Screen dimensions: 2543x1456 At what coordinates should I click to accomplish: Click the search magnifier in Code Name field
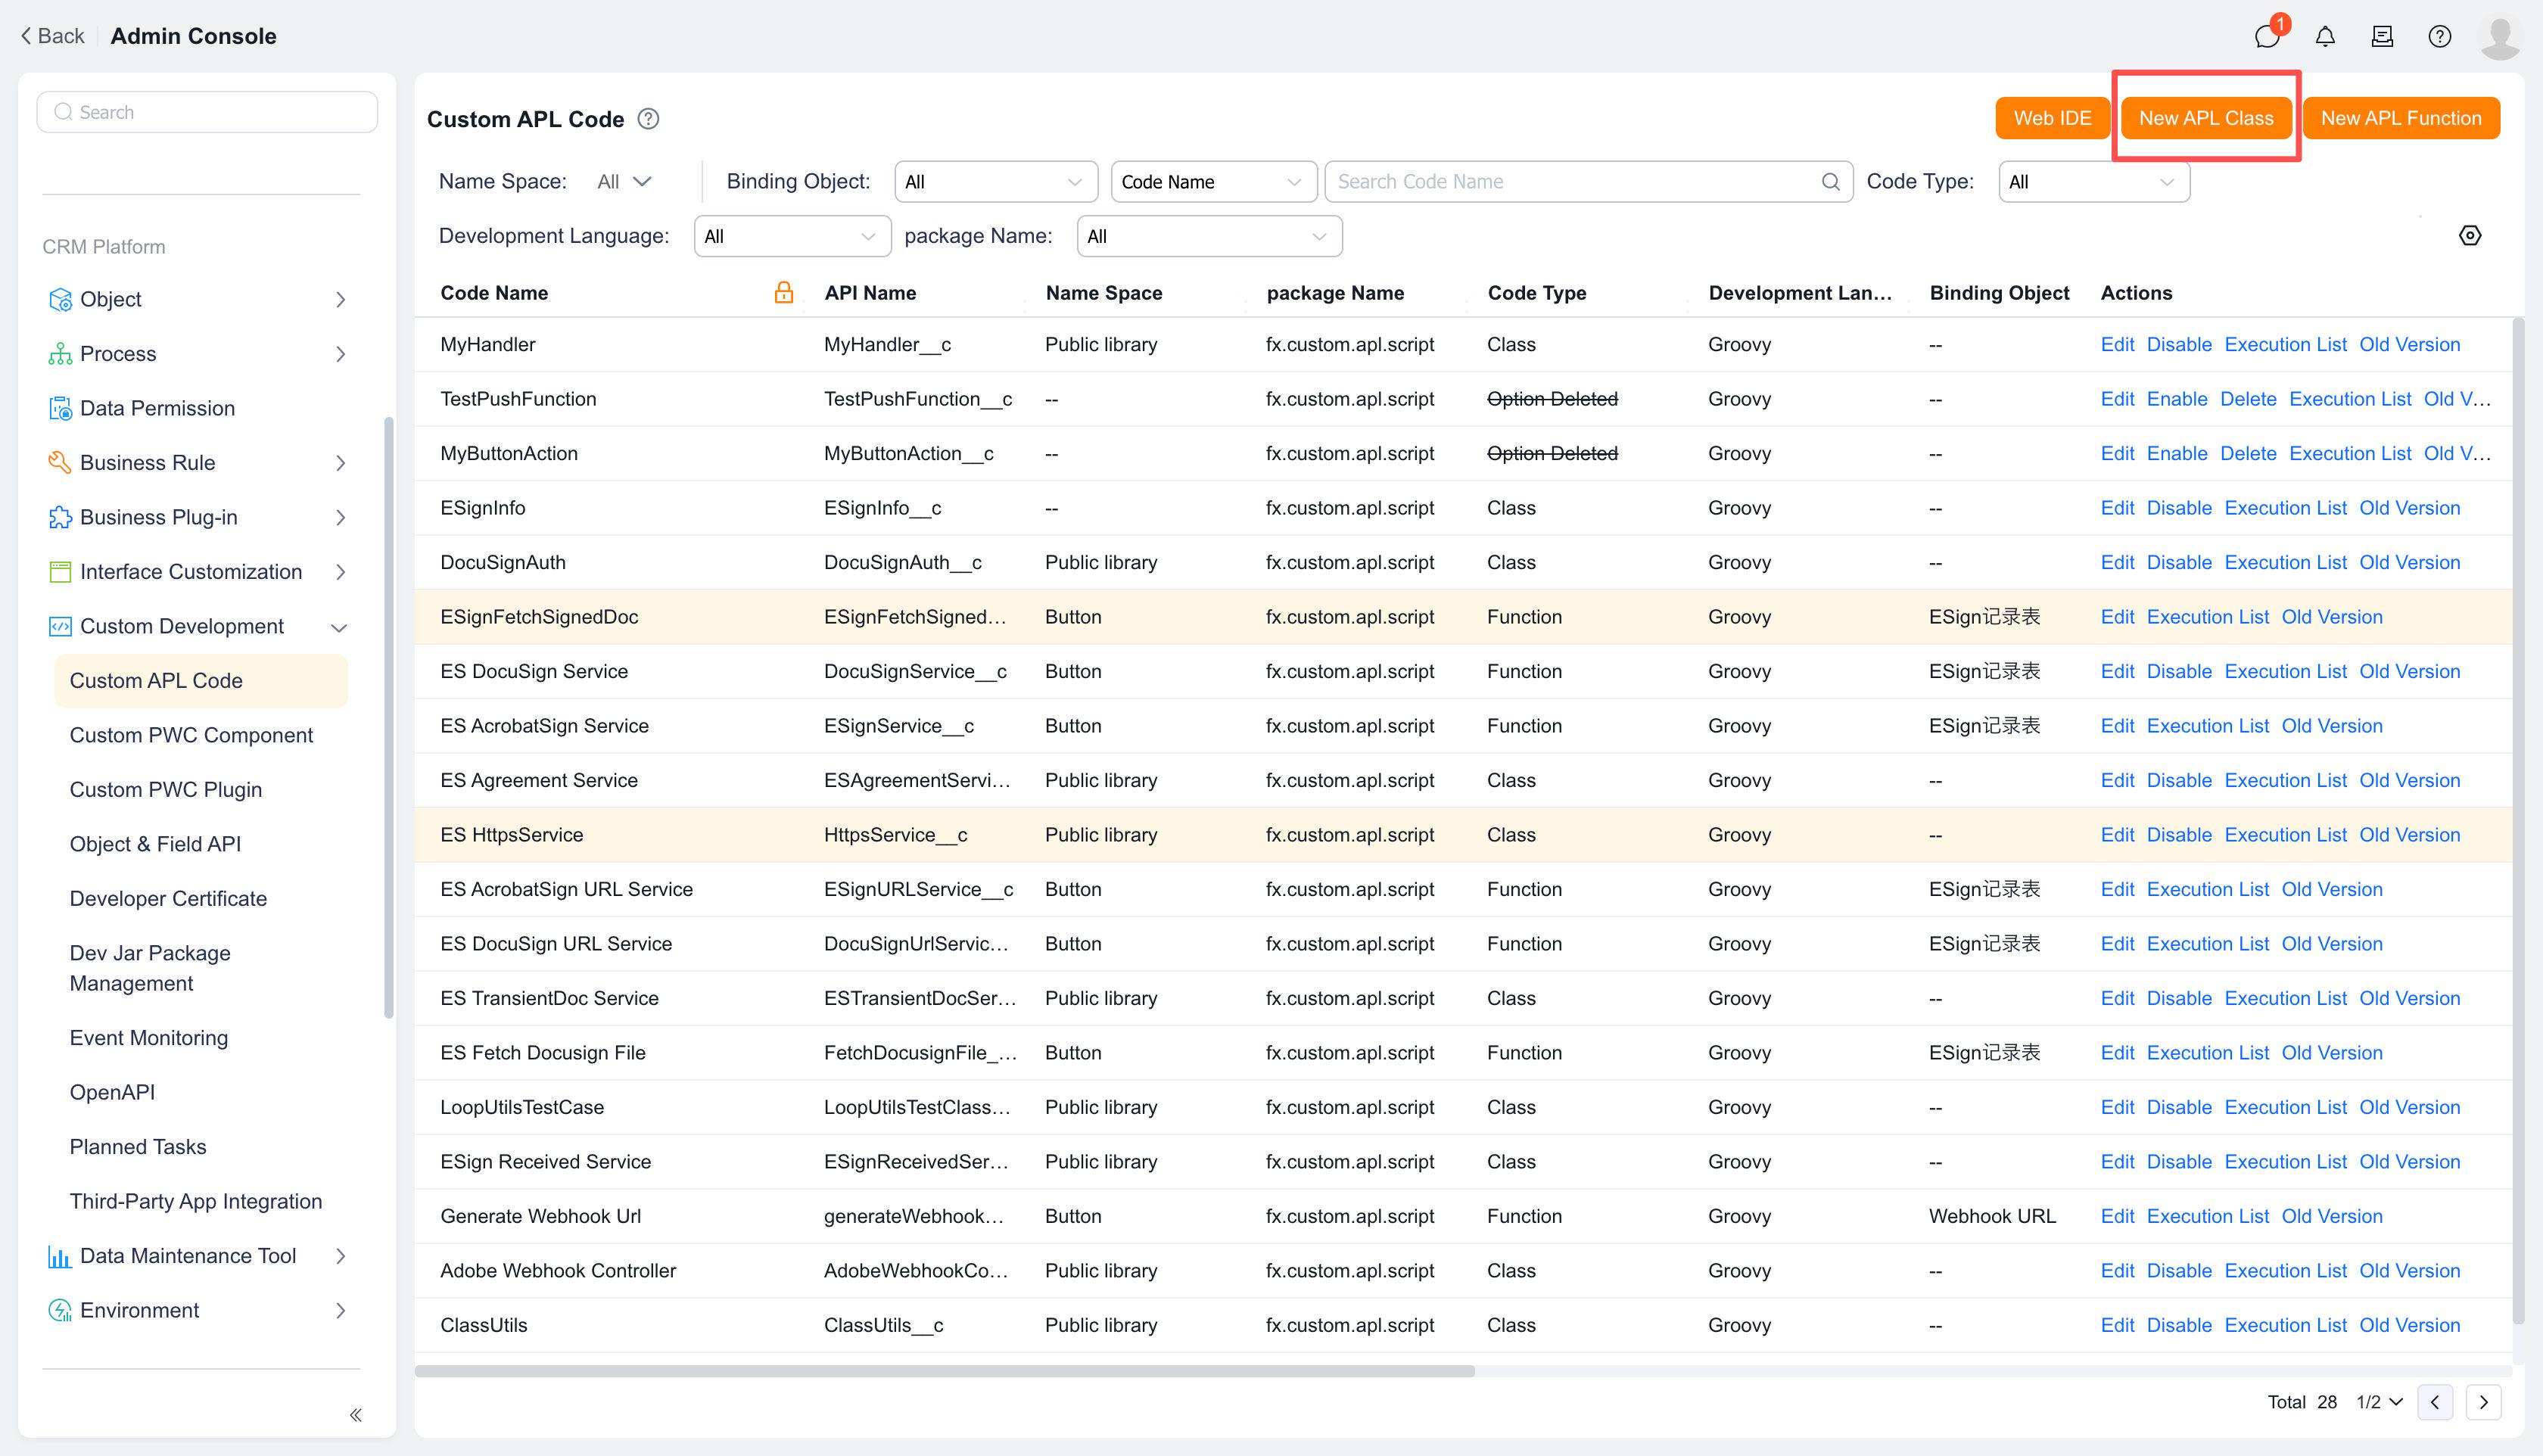click(x=1830, y=182)
